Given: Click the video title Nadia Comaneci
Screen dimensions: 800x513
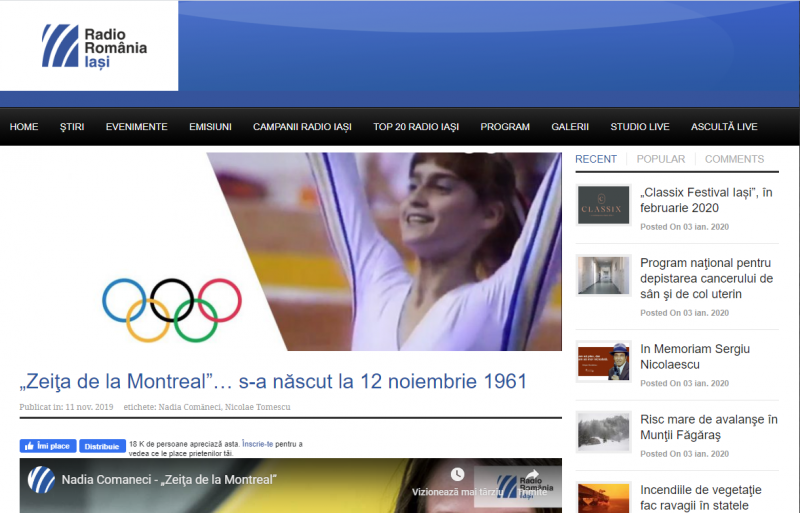Looking at the screenshot, I should click(x=169, y=480).
